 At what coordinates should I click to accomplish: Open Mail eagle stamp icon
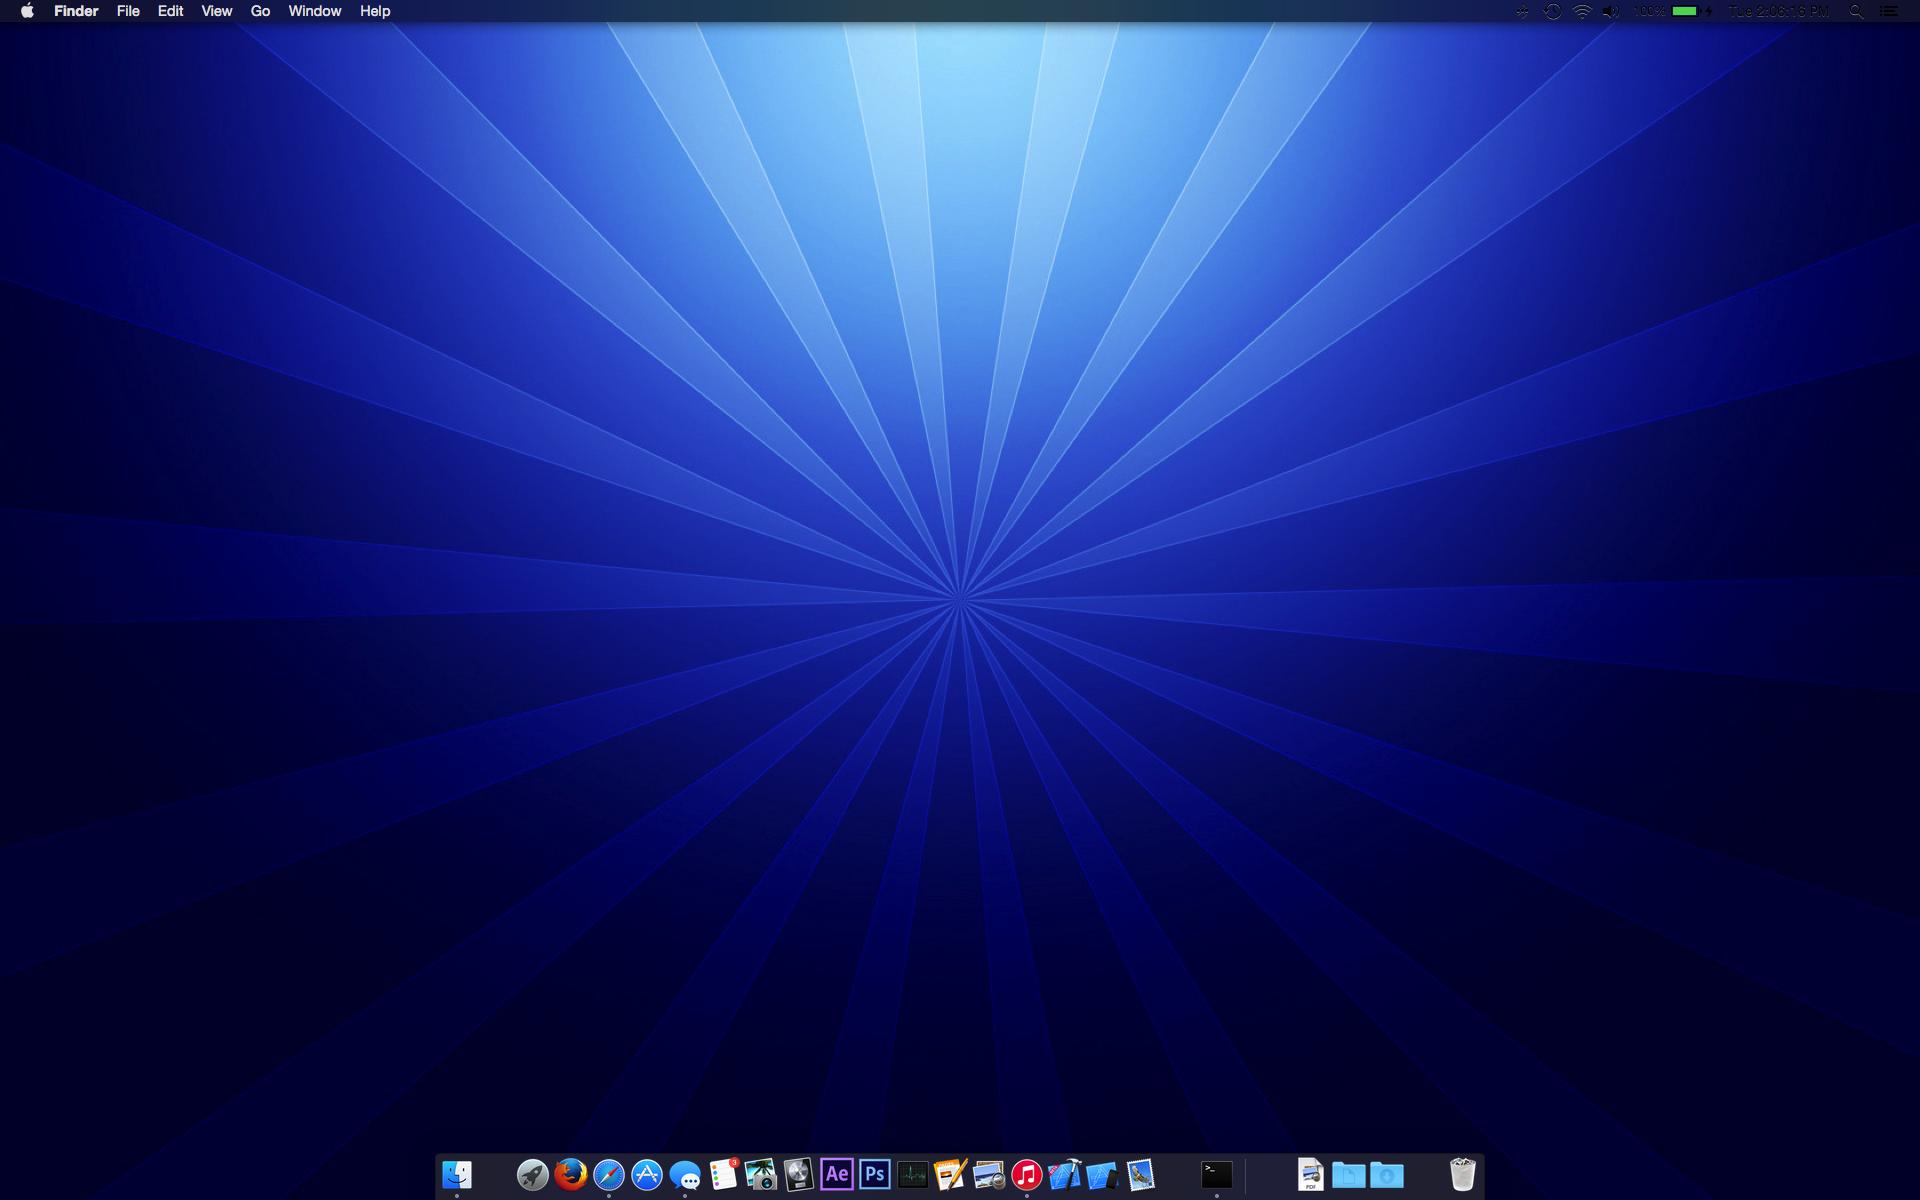pos(1141,1174)
